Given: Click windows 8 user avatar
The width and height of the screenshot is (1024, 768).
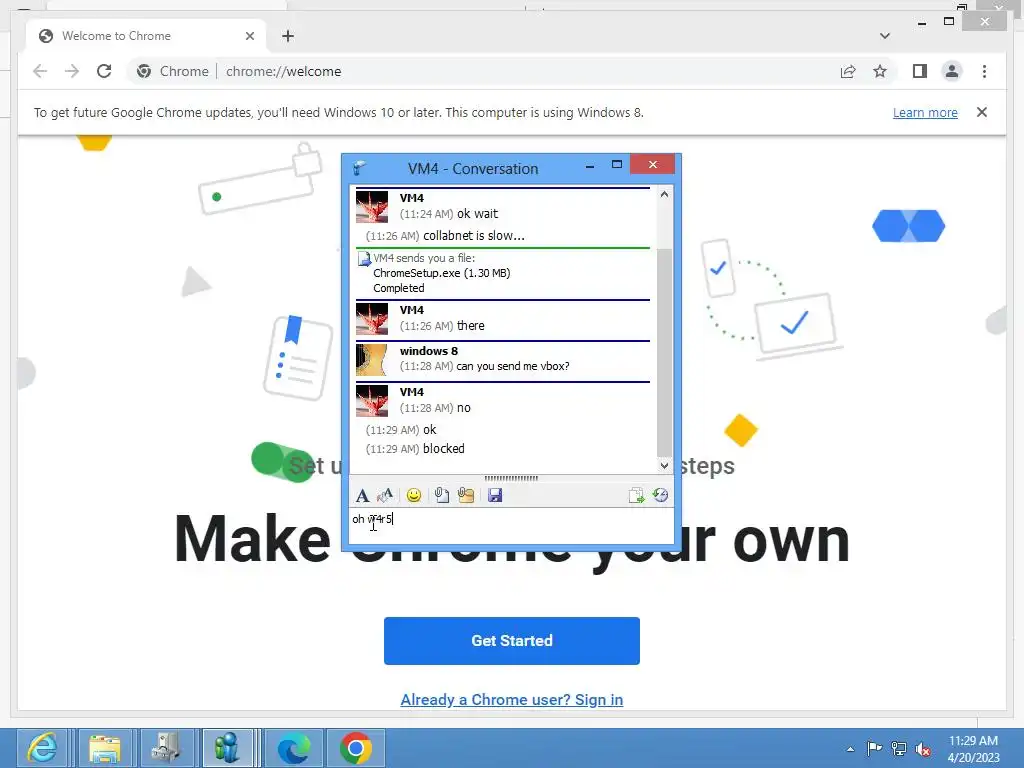Looking at the screenshot, I should point(372,360).
